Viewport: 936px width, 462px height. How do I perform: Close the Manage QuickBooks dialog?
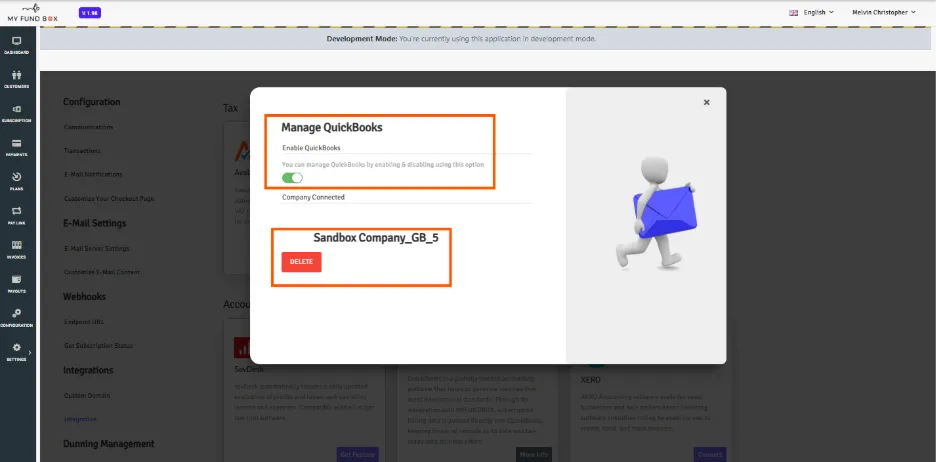coord(706,103)
